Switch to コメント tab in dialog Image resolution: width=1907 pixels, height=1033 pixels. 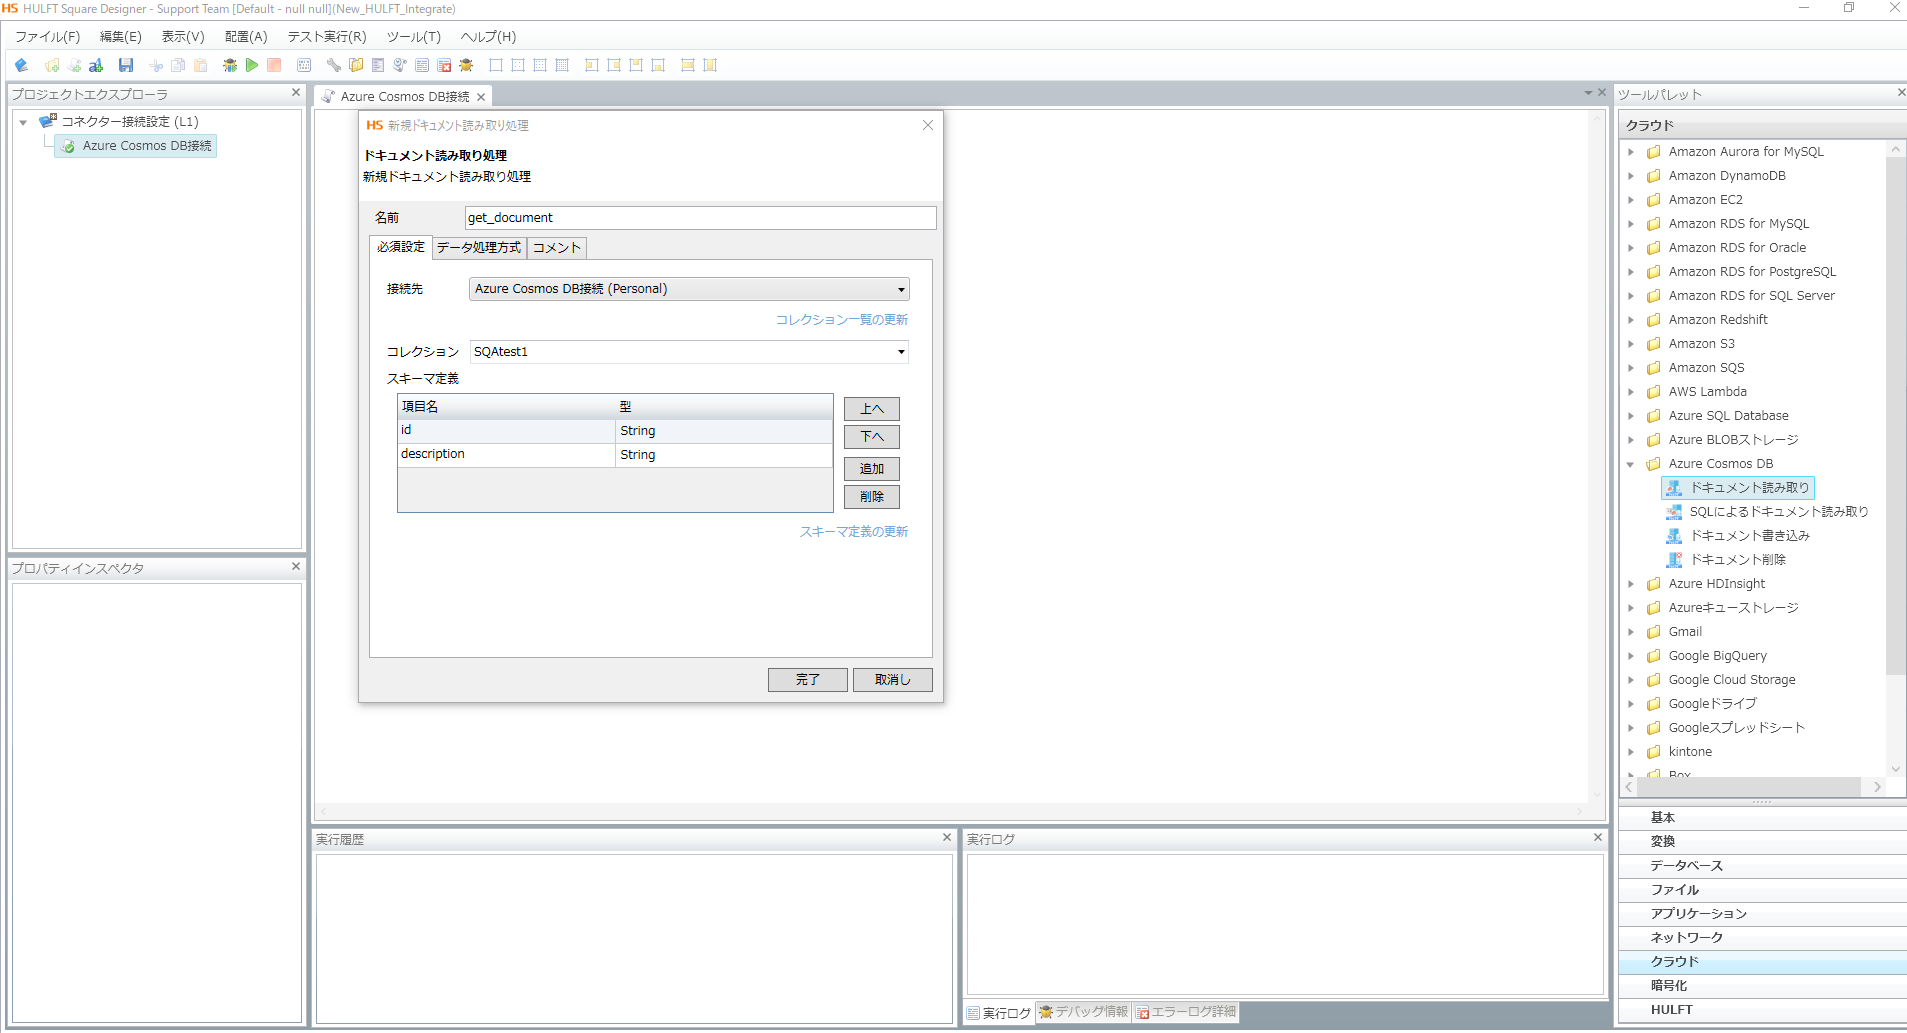coord(557,248)
